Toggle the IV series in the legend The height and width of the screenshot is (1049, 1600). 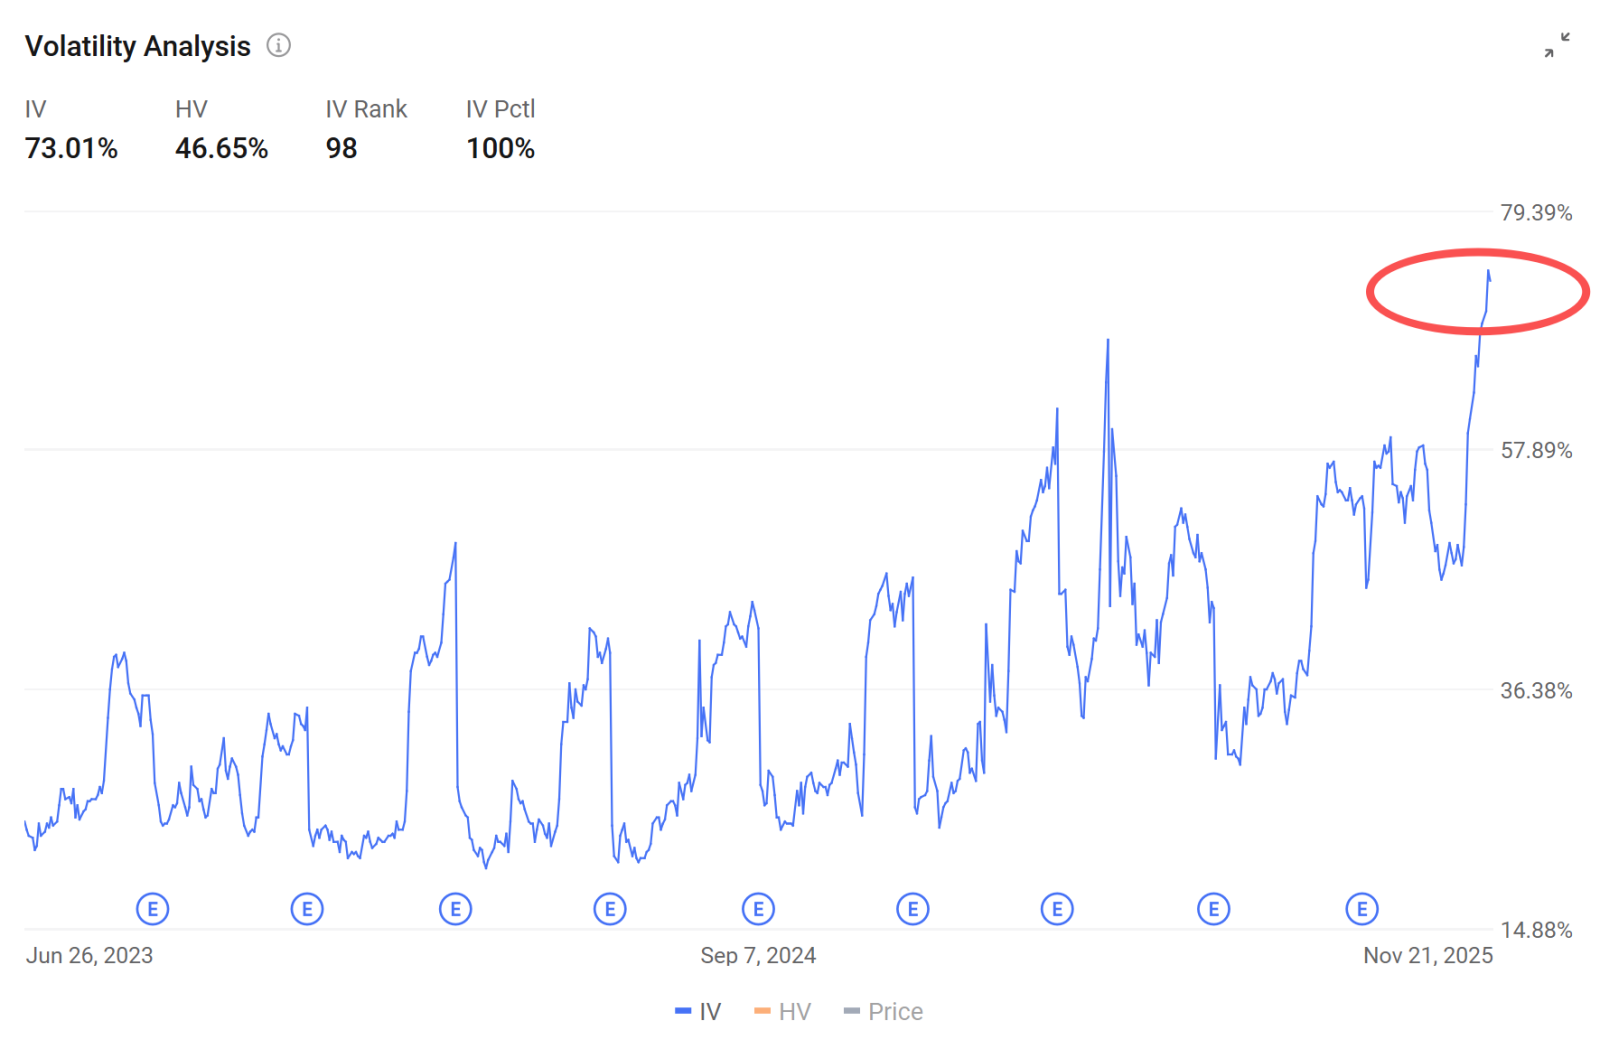point(698,1011)
